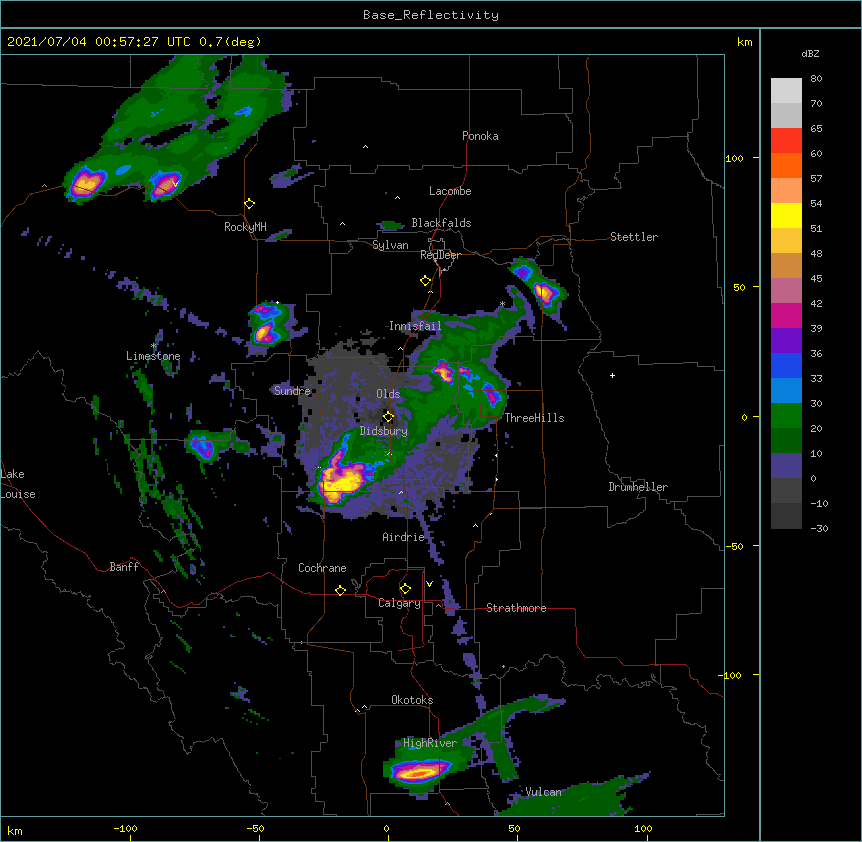Choose the dark orange swatch between 60 and 57

coord(786,165)
